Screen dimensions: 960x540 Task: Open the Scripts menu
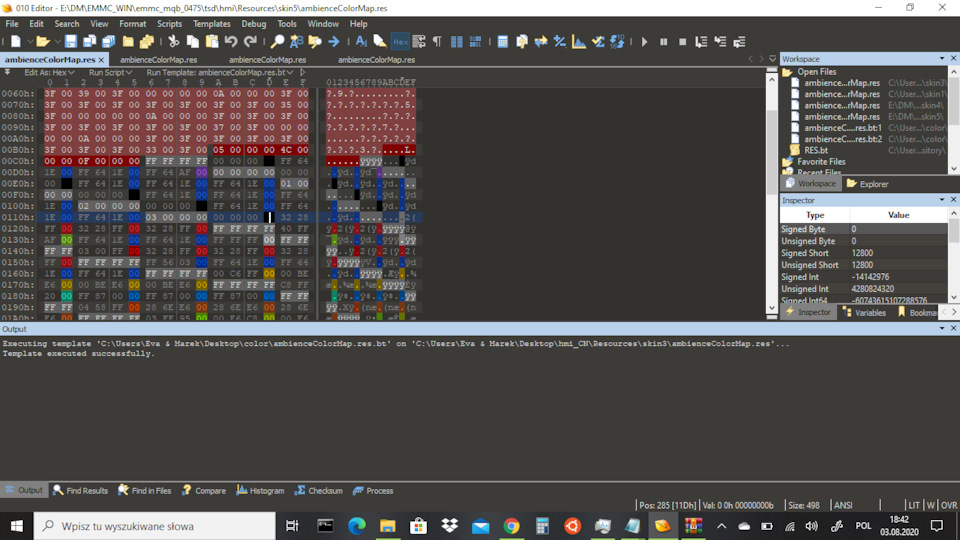click(169, 24)
